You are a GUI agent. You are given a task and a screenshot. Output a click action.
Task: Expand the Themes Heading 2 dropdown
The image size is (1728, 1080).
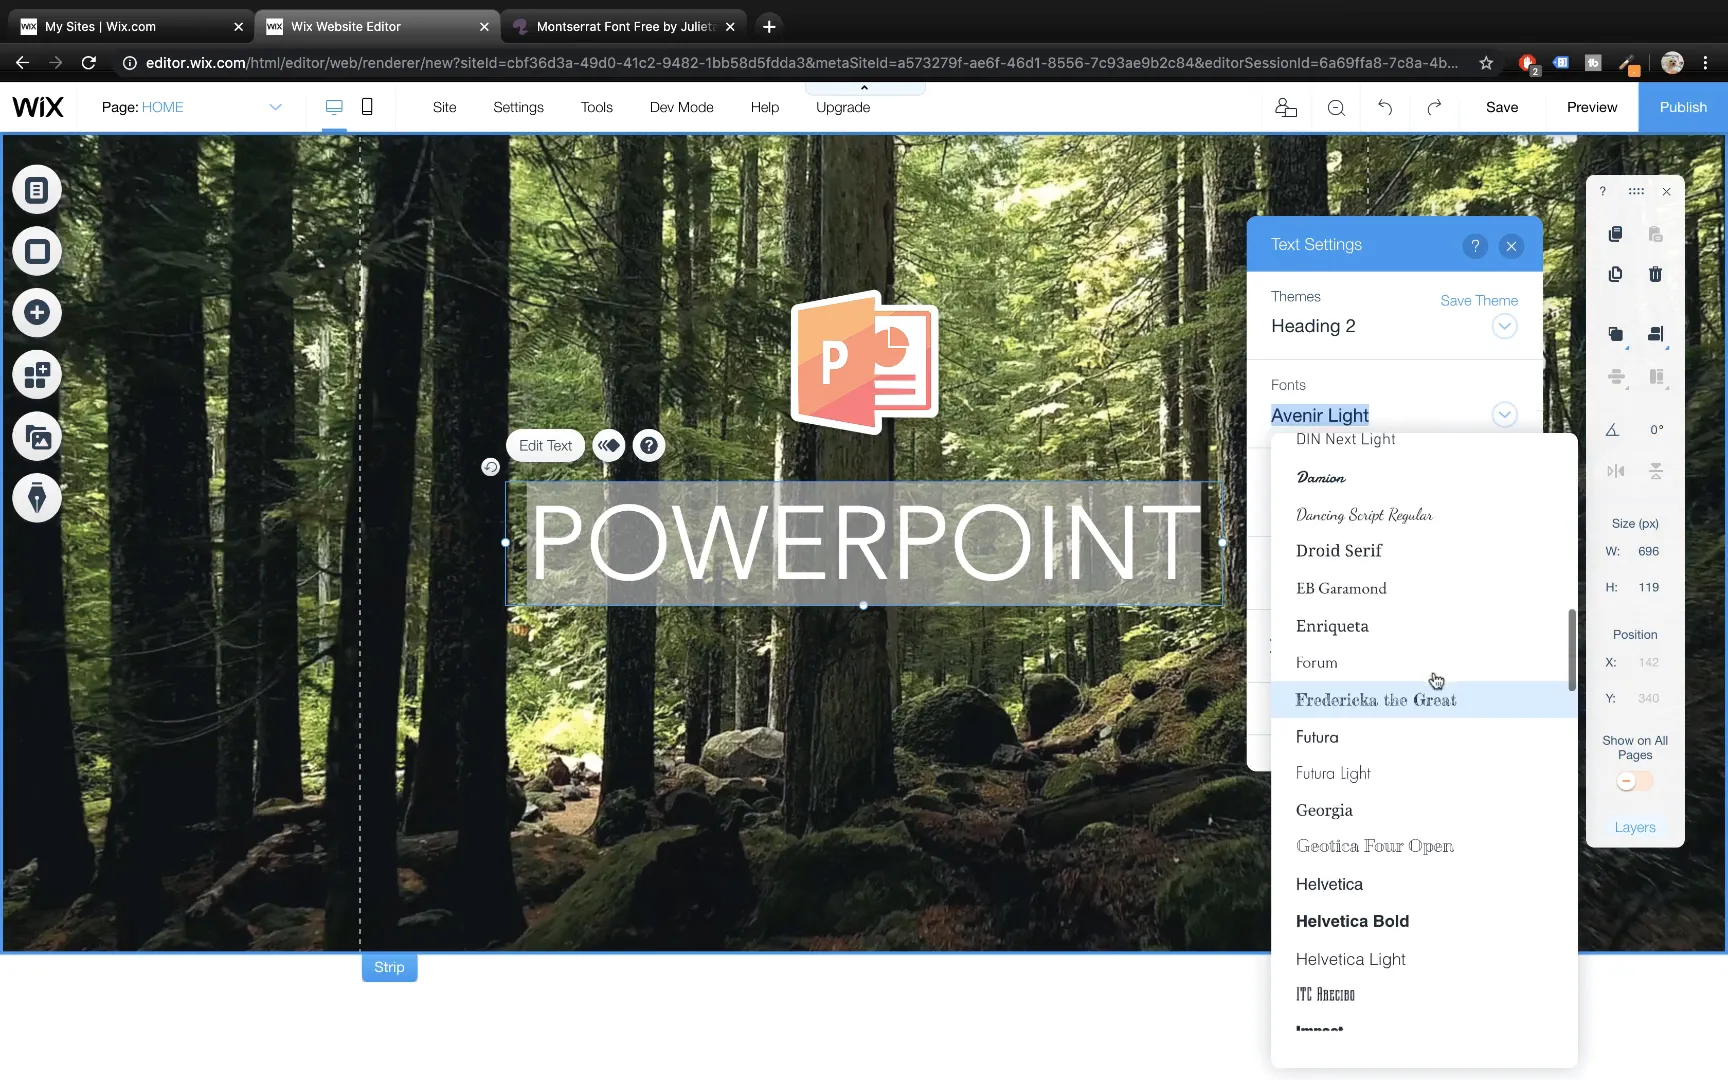coord(1504,326)
